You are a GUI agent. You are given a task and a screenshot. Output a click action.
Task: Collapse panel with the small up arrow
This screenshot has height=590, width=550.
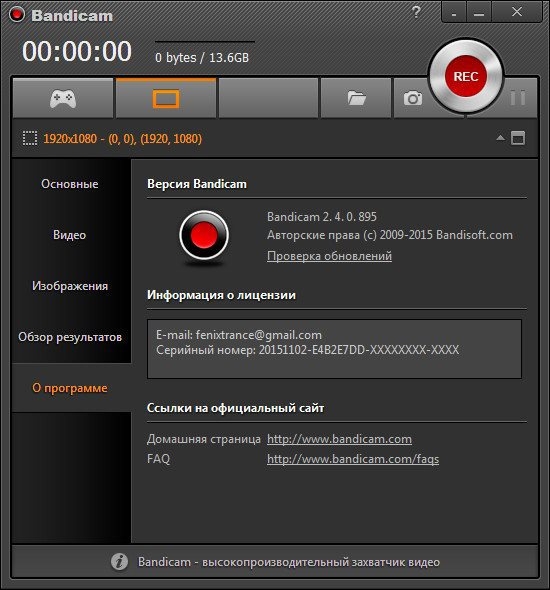point(500,138)
